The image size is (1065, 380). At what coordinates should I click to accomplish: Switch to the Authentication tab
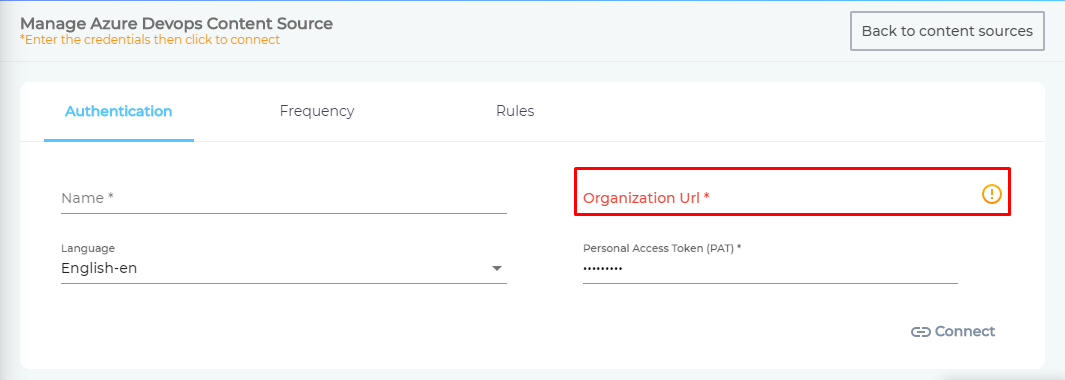(x=119, y=111)
